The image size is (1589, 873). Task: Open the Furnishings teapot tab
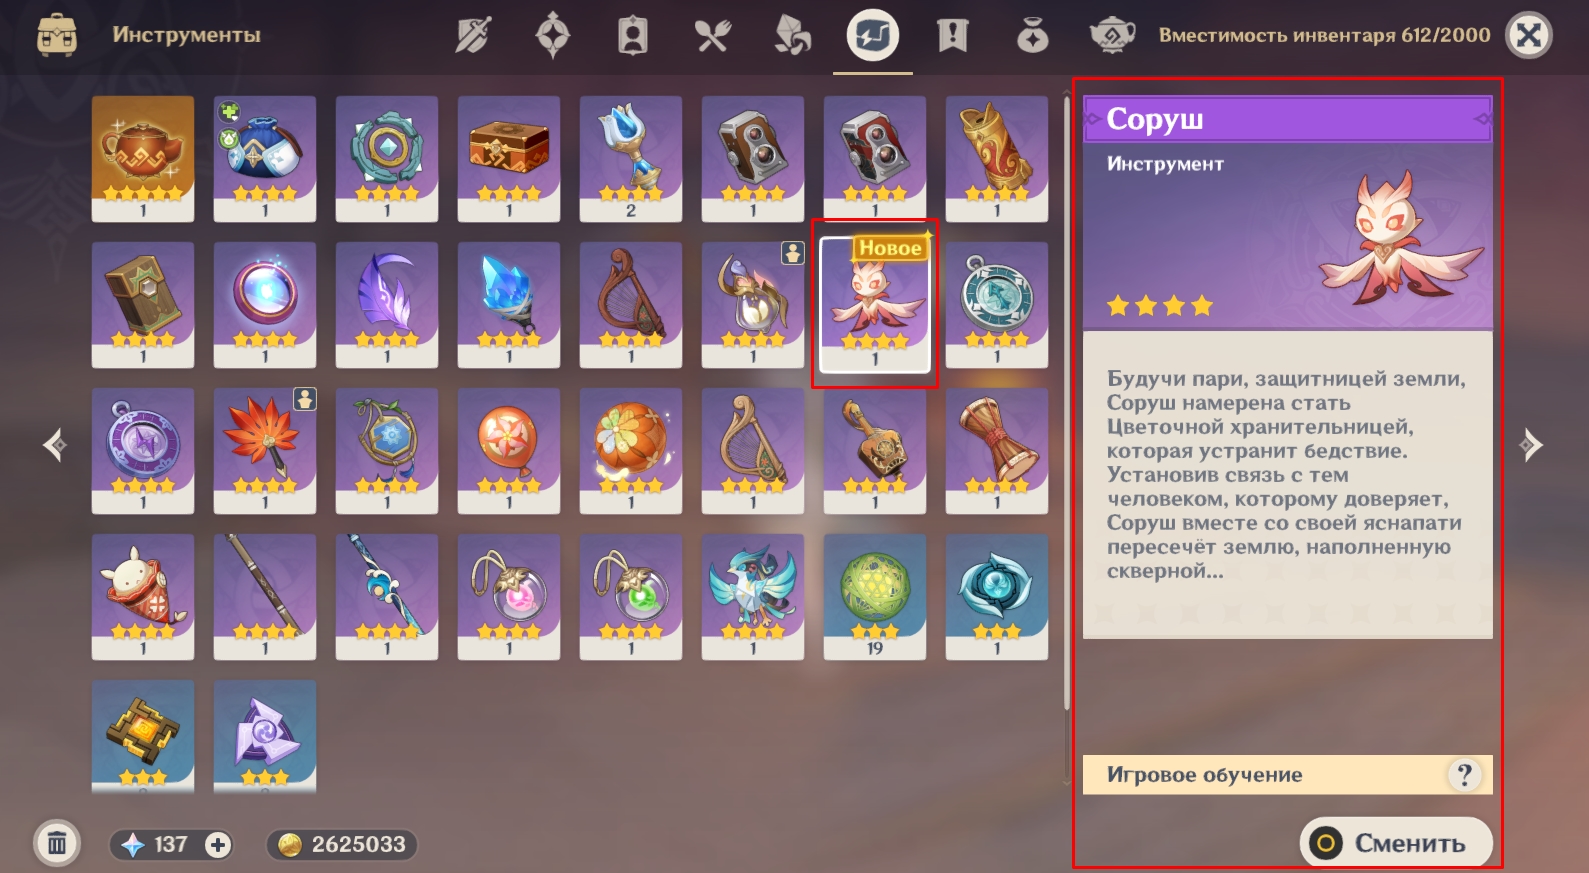click(x=1112, y=36)
